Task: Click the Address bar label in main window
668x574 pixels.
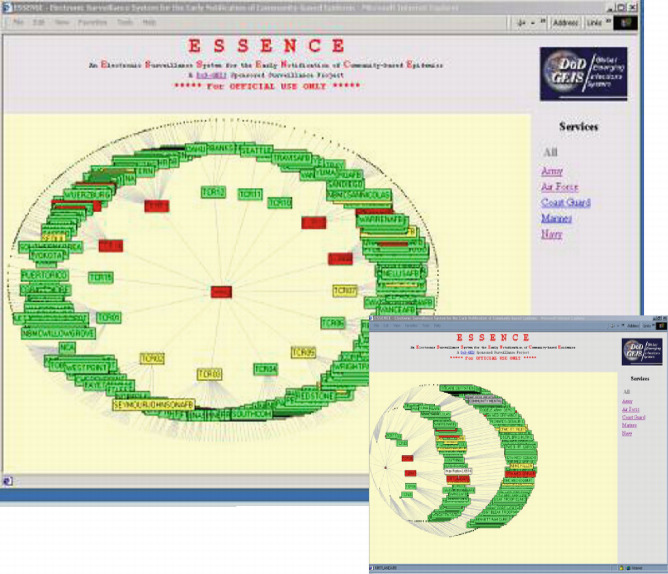Action: coord(565,21)
